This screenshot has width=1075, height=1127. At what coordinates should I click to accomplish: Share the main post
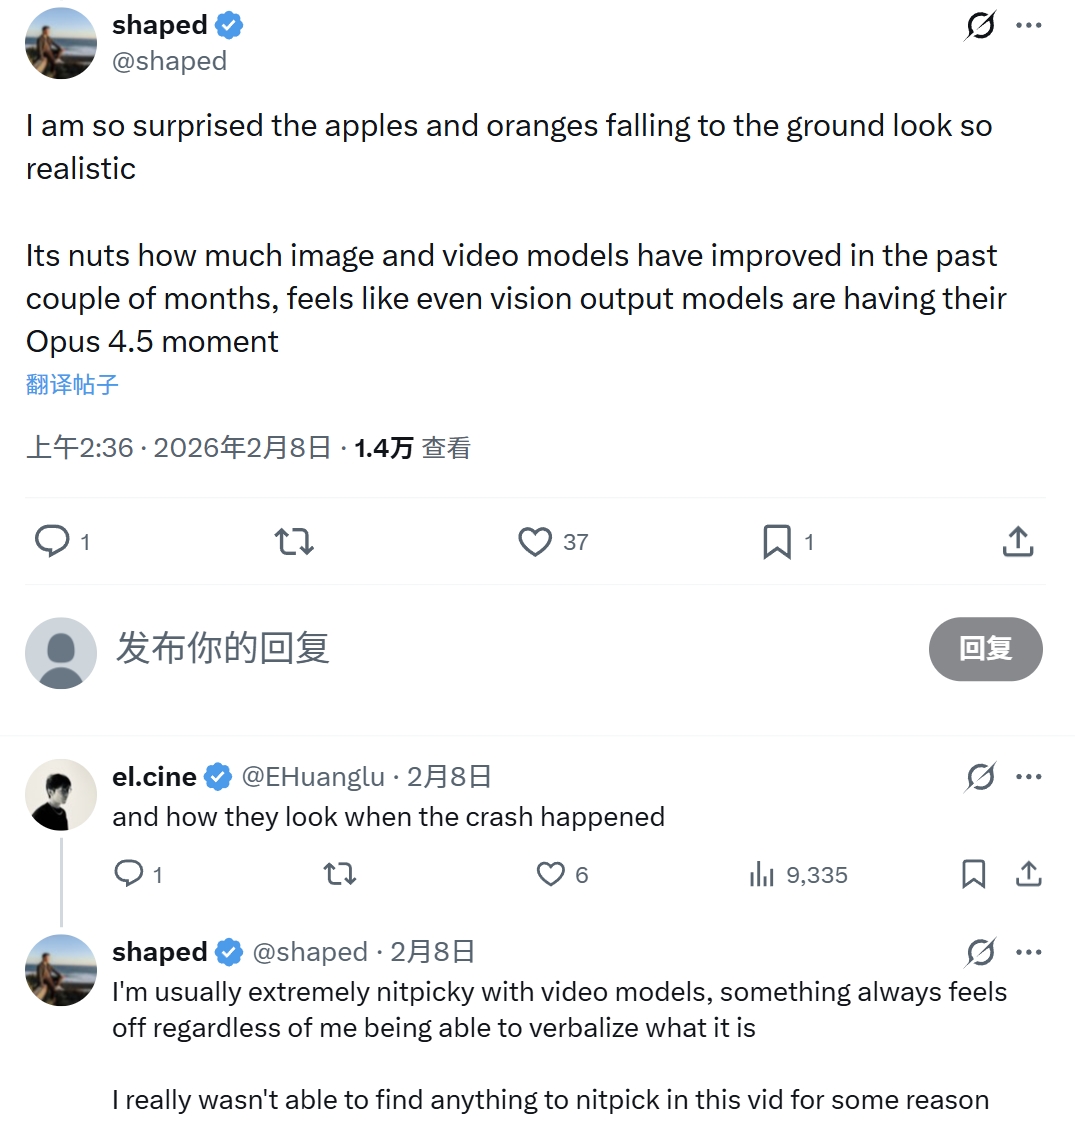tap(1017, 541)
